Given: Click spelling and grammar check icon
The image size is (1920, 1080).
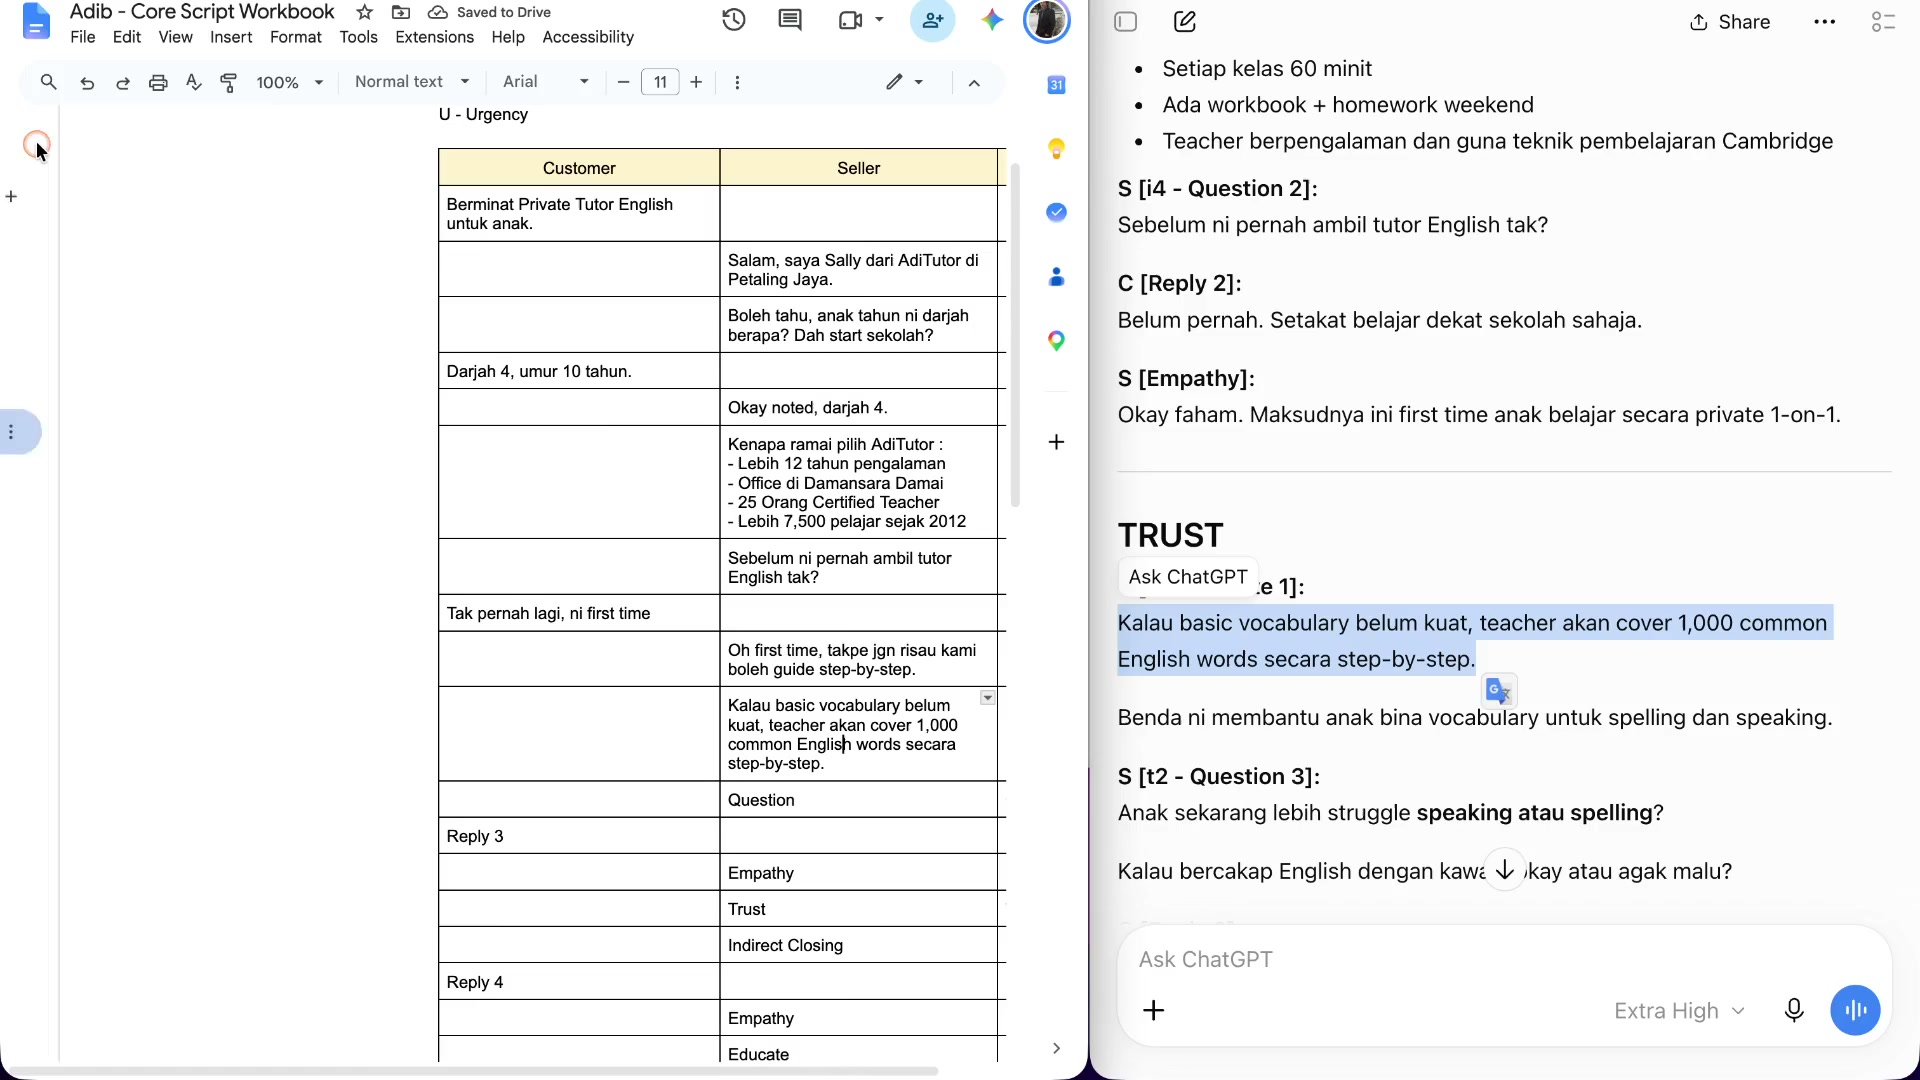Looking at the screenshot, I should [194, 82].
